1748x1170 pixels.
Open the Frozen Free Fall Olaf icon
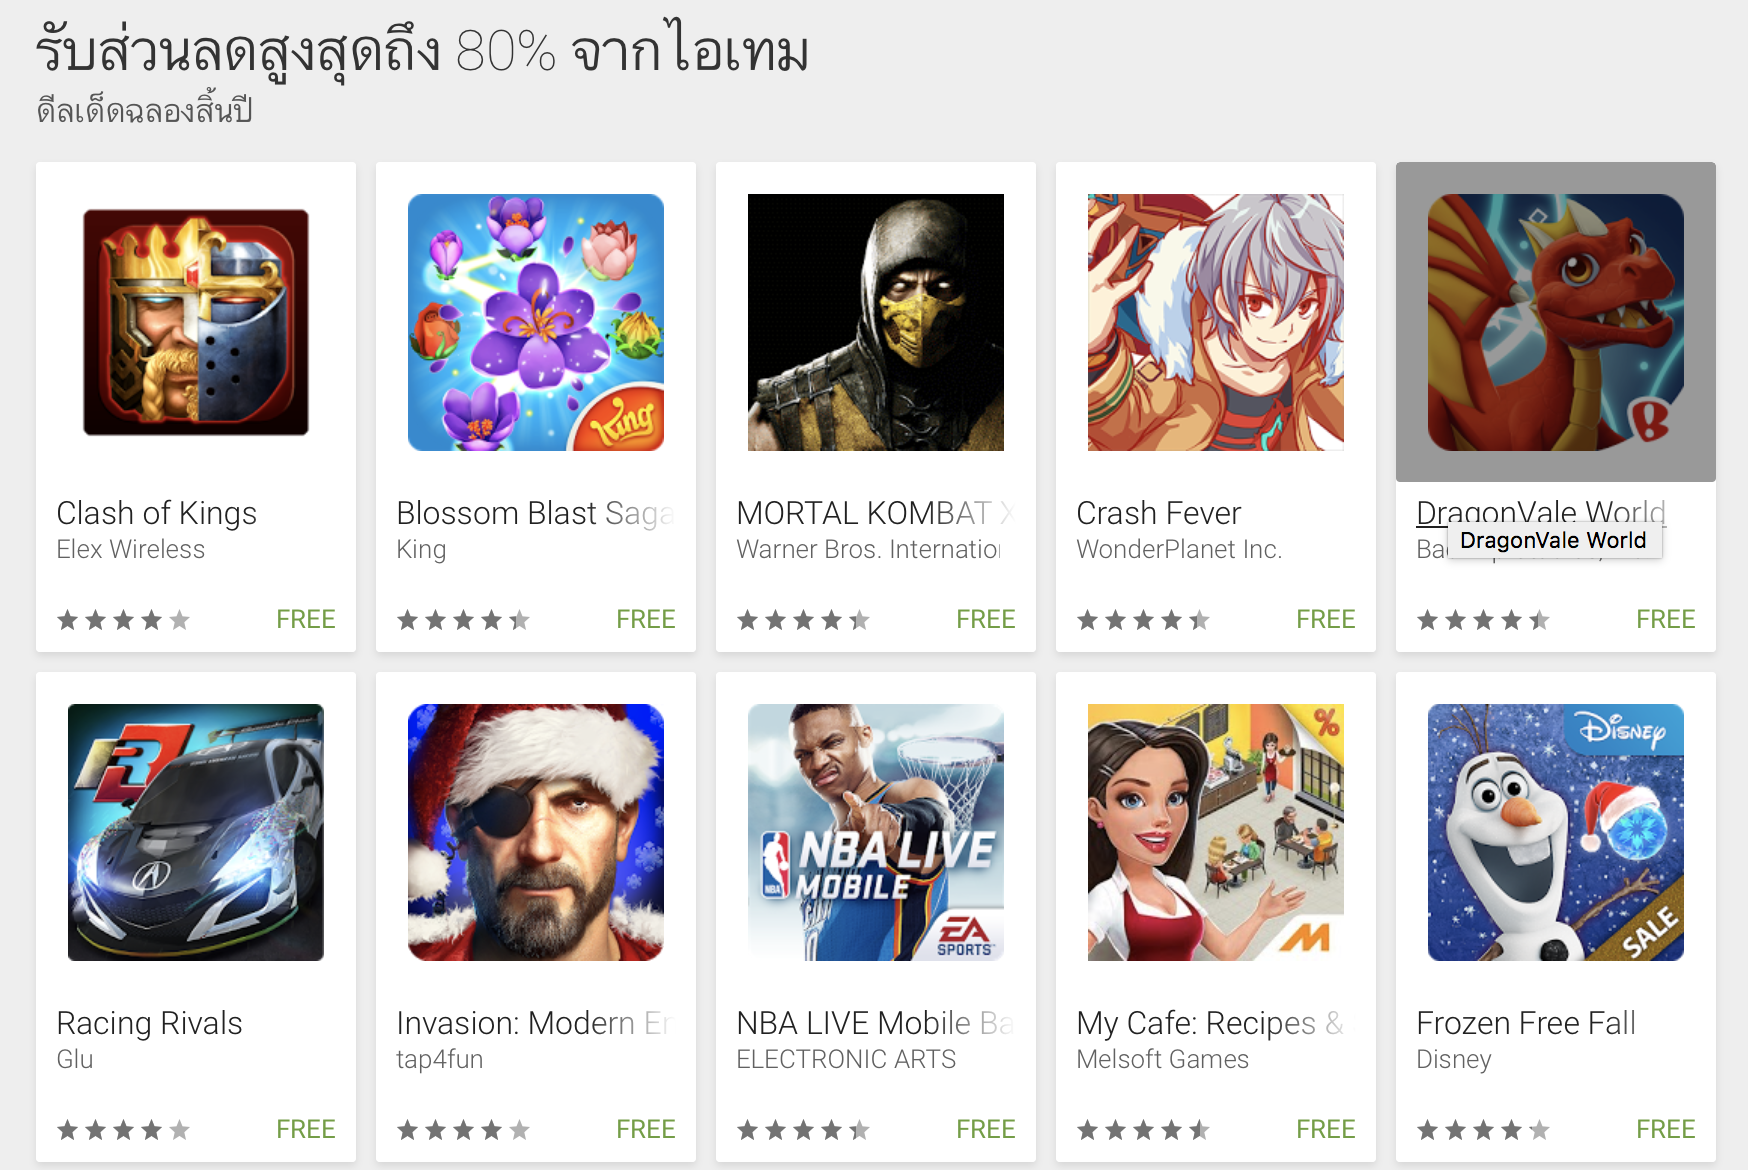pyautogui.click(x=1556, y=832)
